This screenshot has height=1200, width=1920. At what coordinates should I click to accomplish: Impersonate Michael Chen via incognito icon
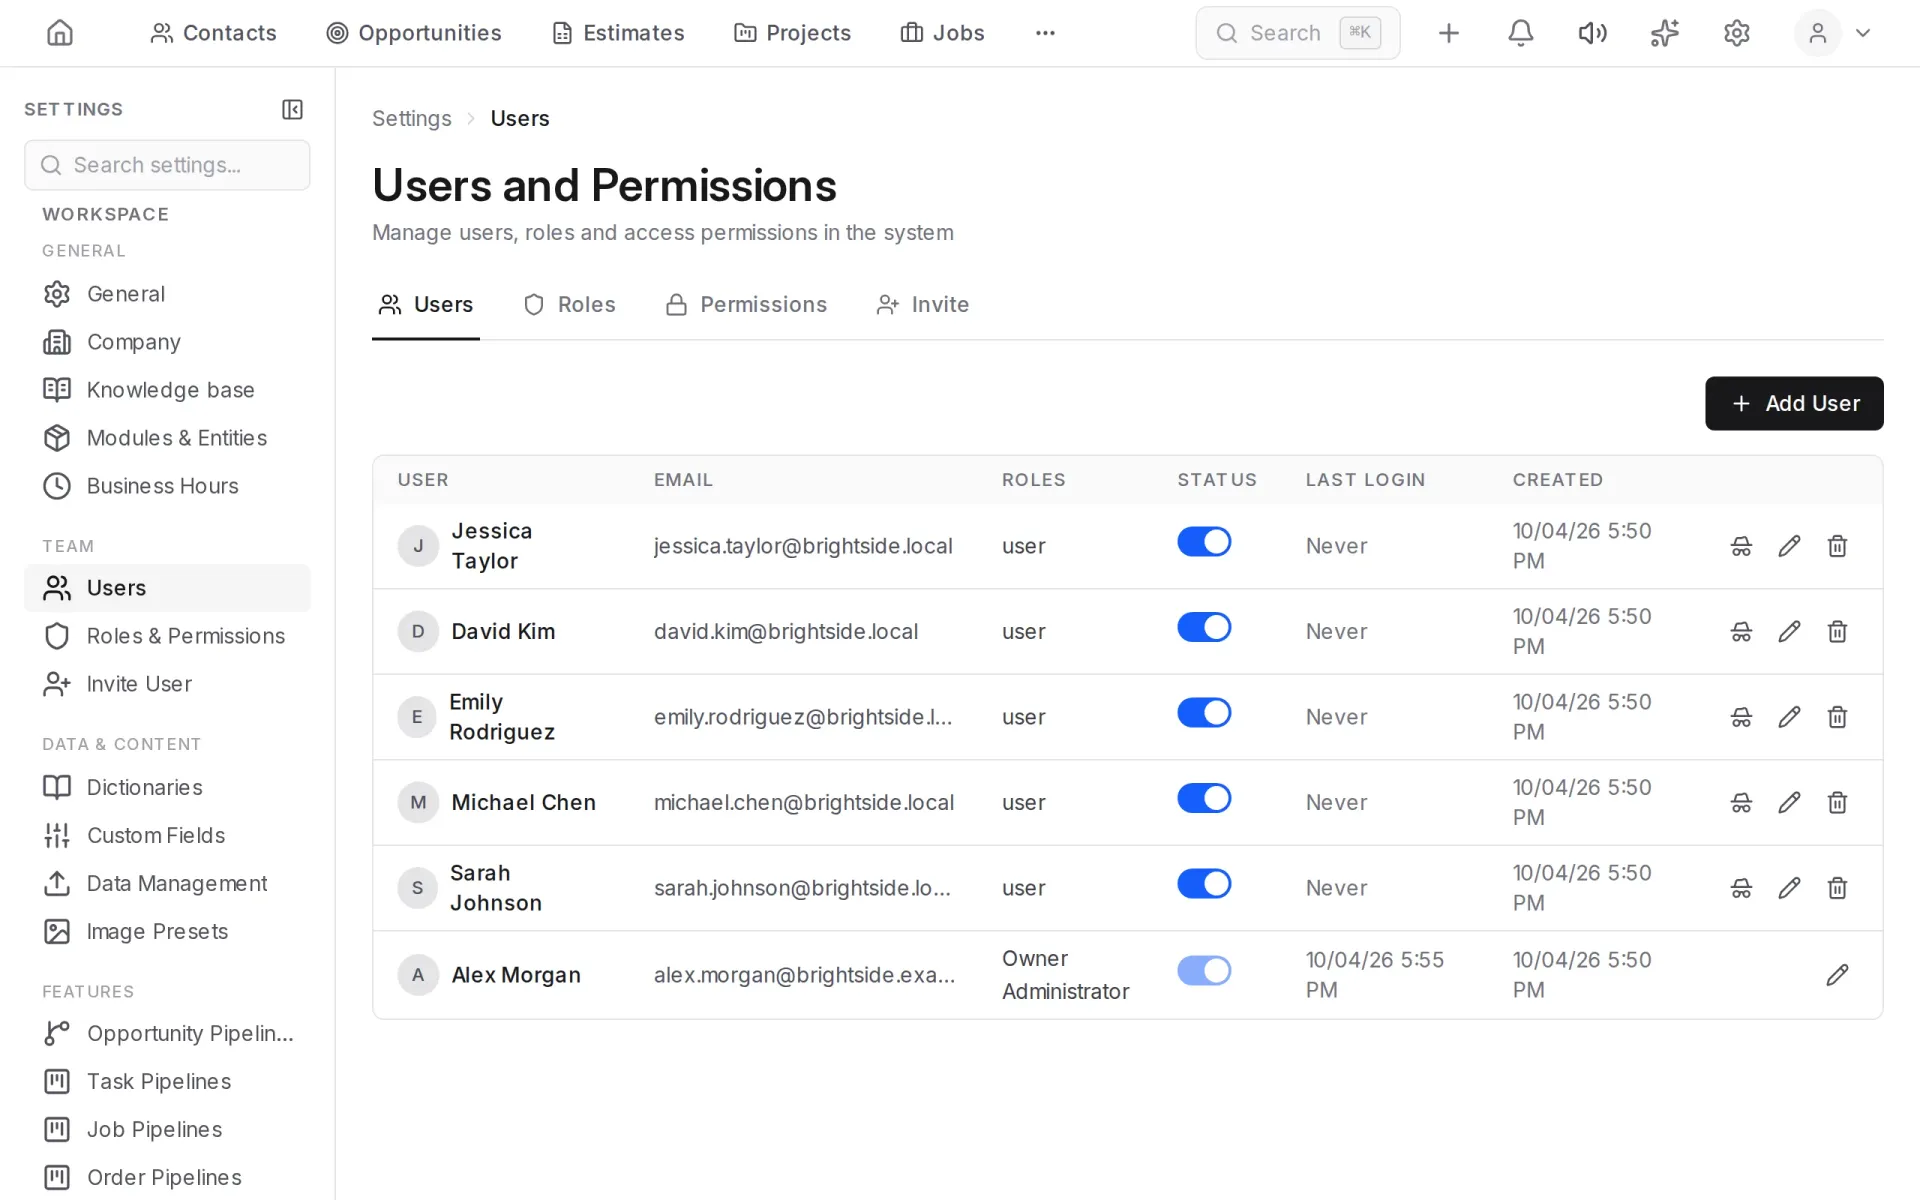(x=1741, y=802)
